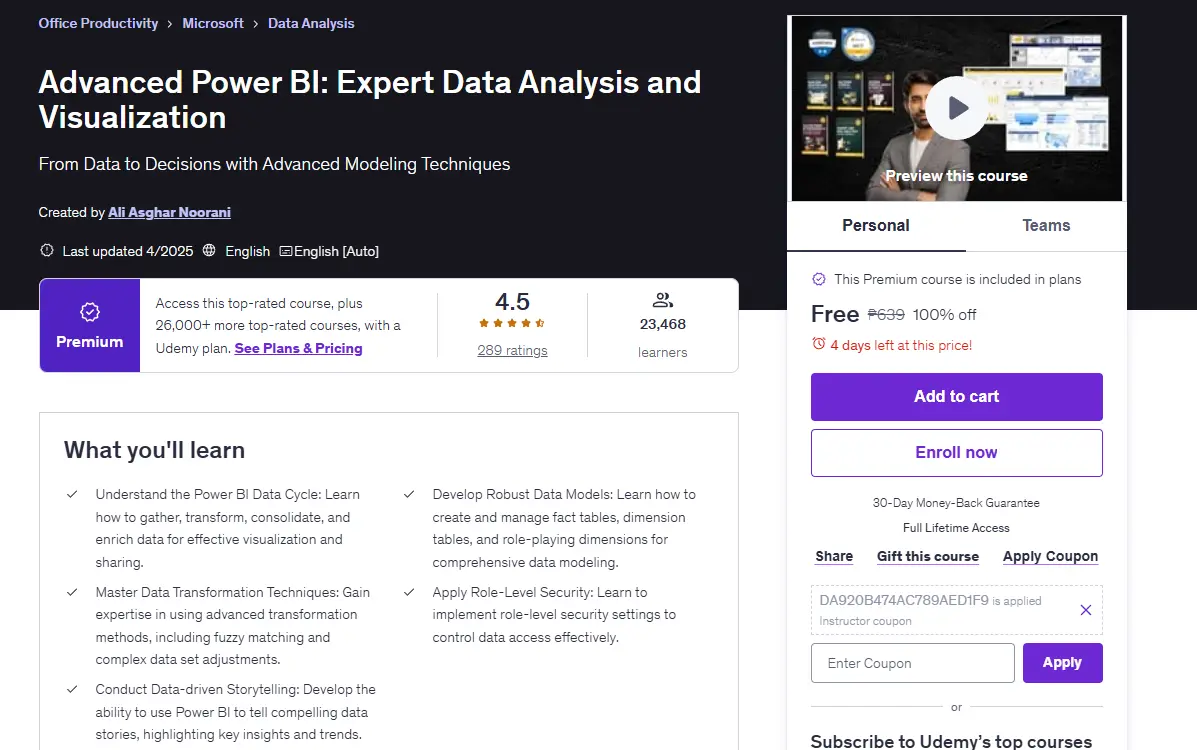Click the star rating icons
This screenshot has width=1197, height=750.
511,323
